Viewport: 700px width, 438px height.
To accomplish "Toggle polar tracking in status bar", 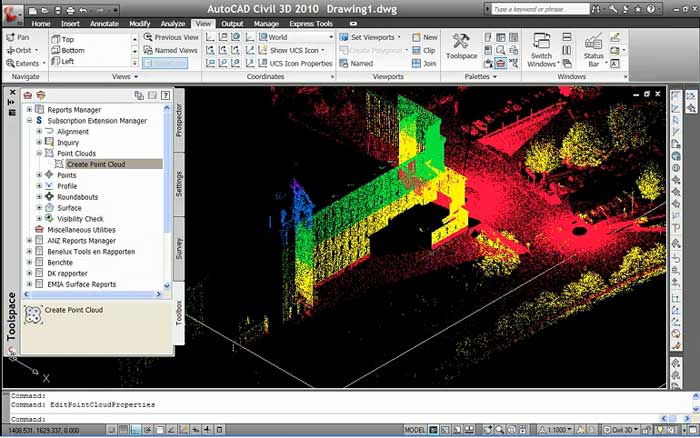I will pos(148,430).
